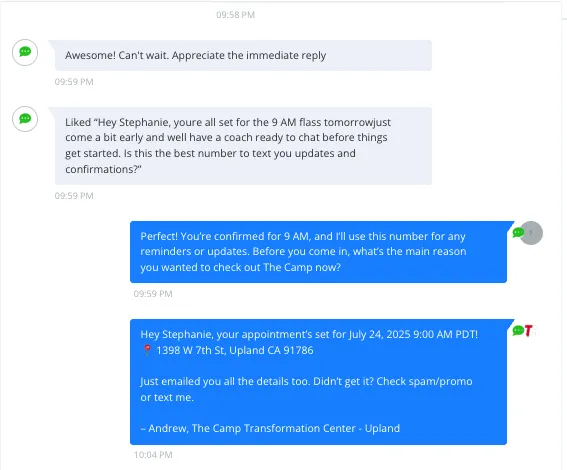Click the green SMS avatar beside the "Liked" message
This screenshot has width=567, height=470.
(25, 119)
